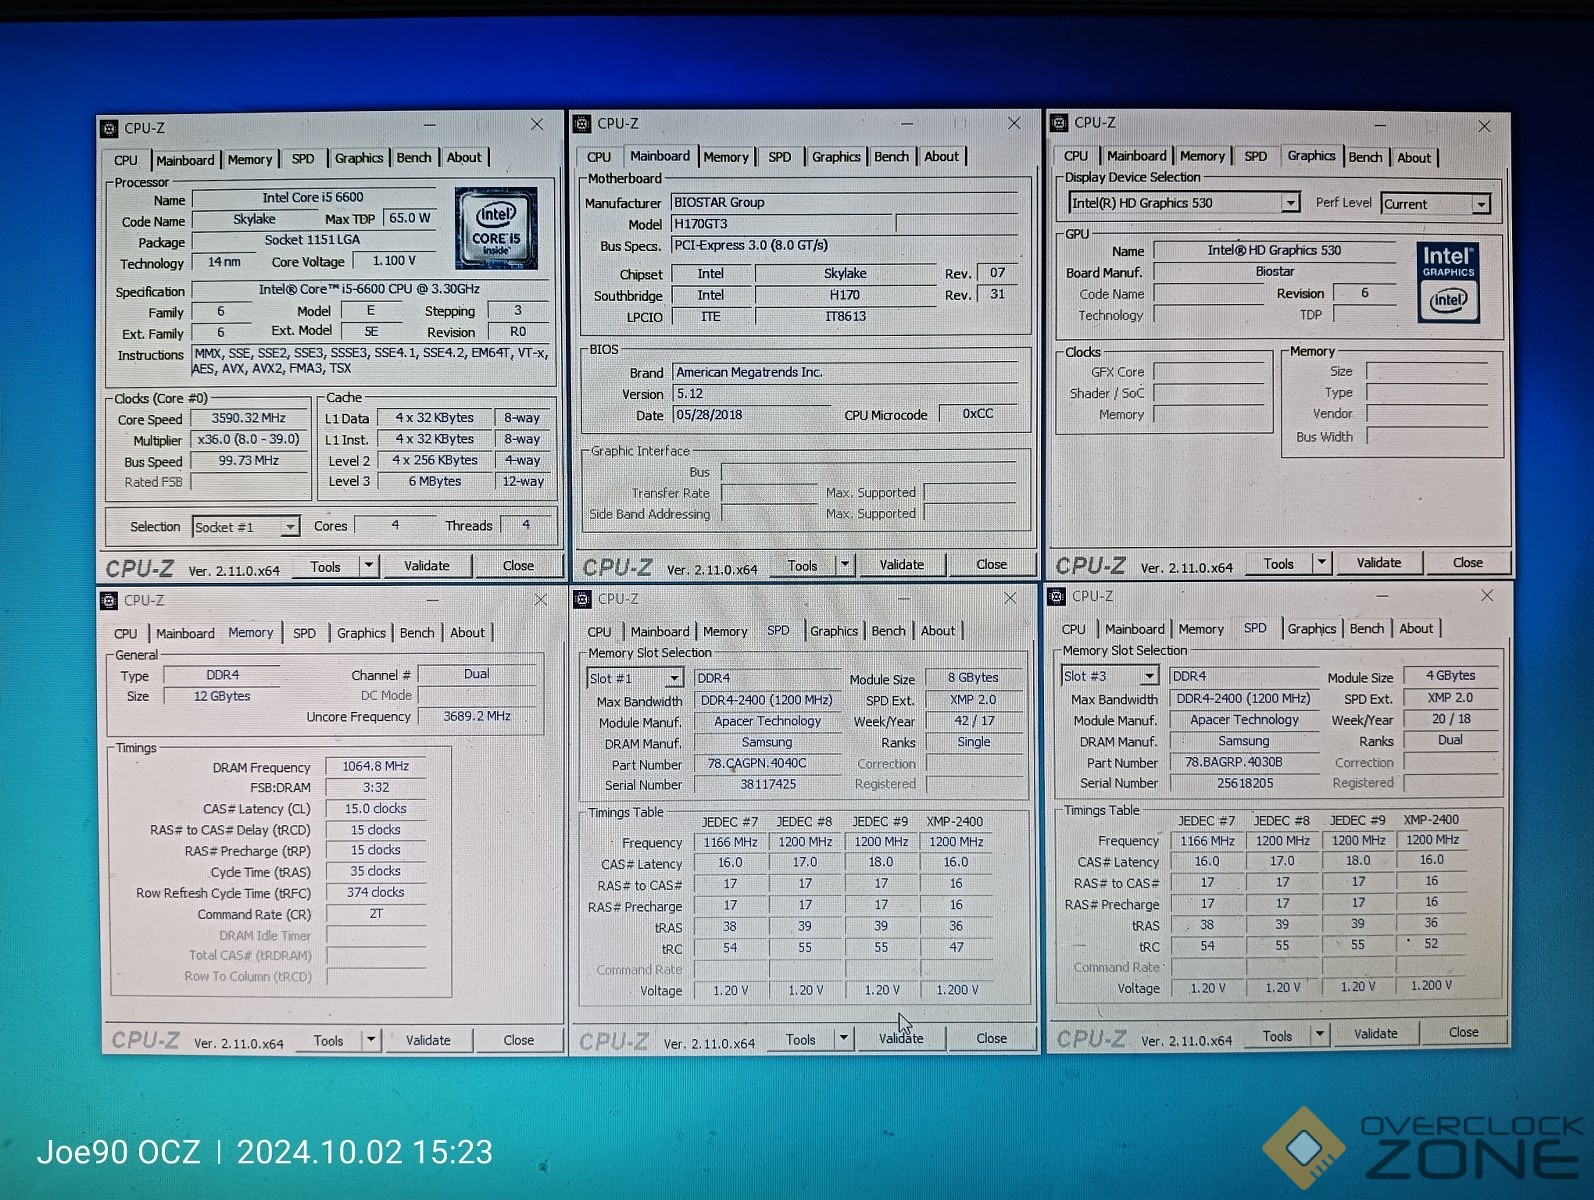The height and width of the screenshot is (1200, 1594).
Task: Open Mainboard tab in the CPU window
Action: 185,160
